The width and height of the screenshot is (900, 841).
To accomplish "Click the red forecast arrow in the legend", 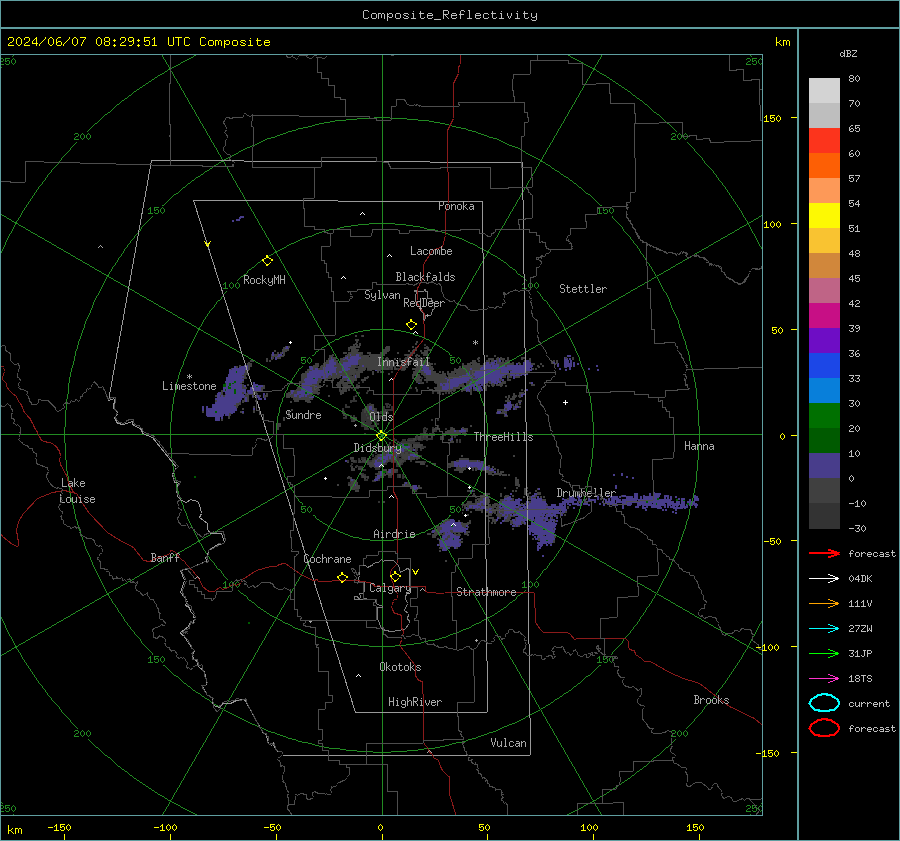I will click(824, 553).
